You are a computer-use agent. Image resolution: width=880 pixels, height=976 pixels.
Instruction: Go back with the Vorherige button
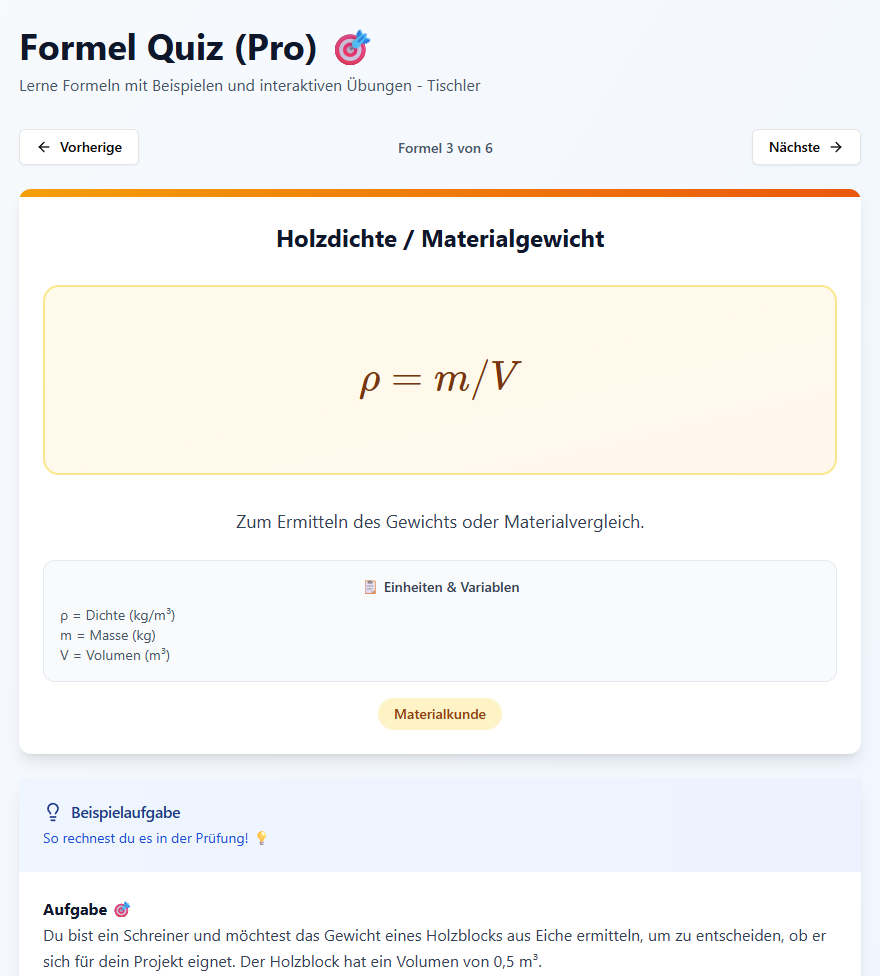[79, 147]
